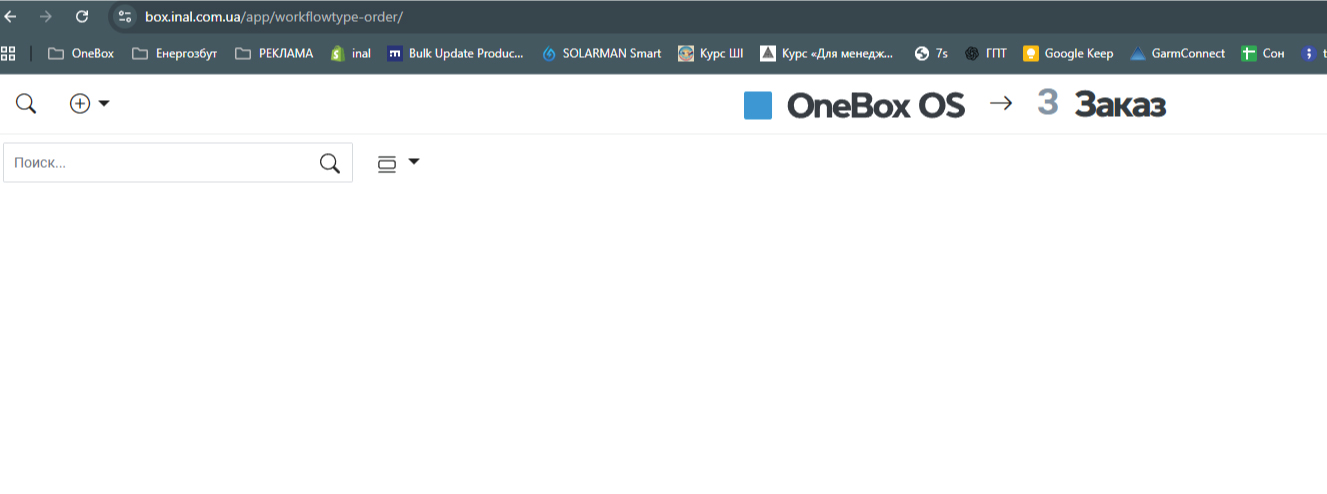Click the address bar URL box.inal.com.ua
Viewport: 1327px width, 494px height.
point(274,16)
